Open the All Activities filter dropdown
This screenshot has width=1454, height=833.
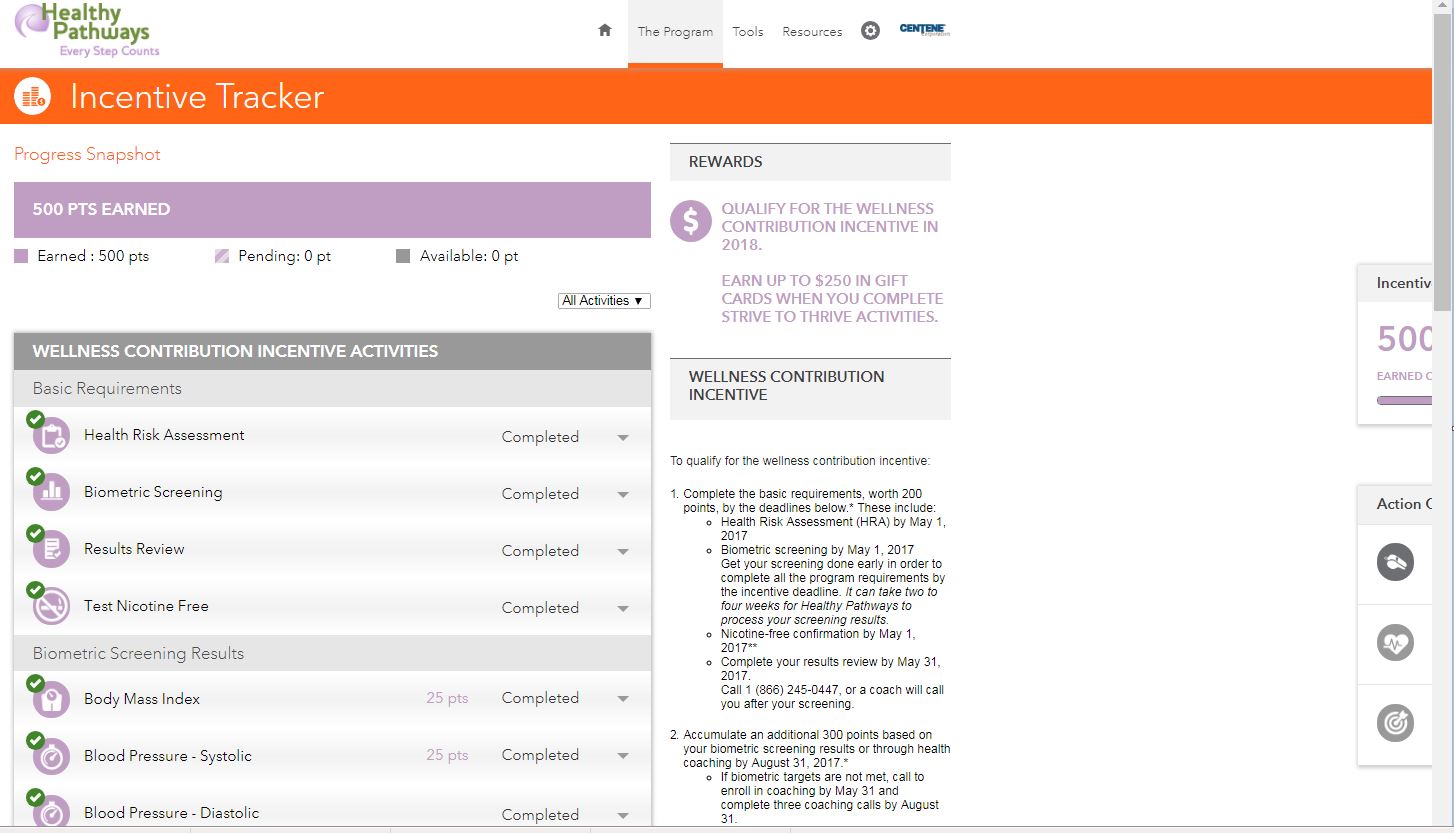pyautogui.click(x=603, y=300)
